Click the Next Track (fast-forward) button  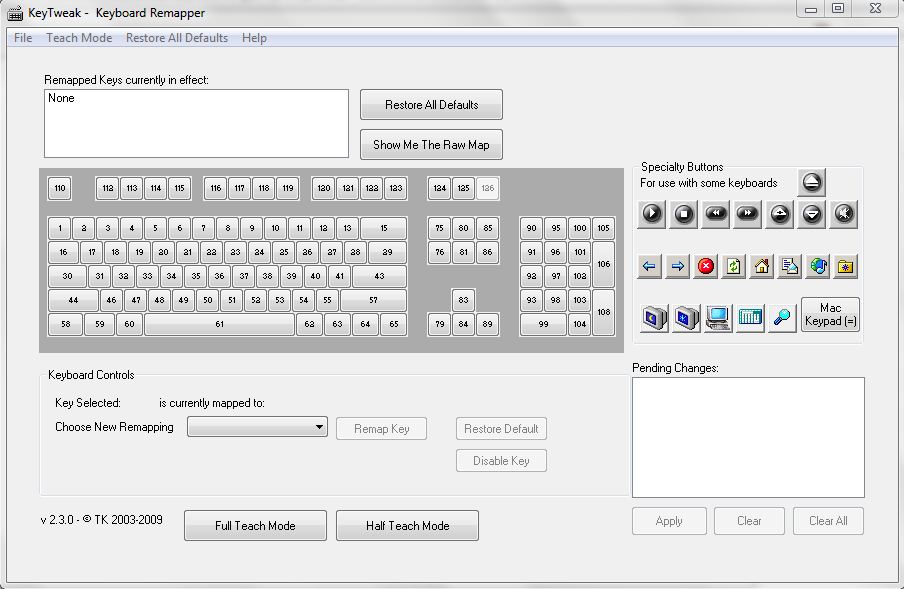click(747, 214)
